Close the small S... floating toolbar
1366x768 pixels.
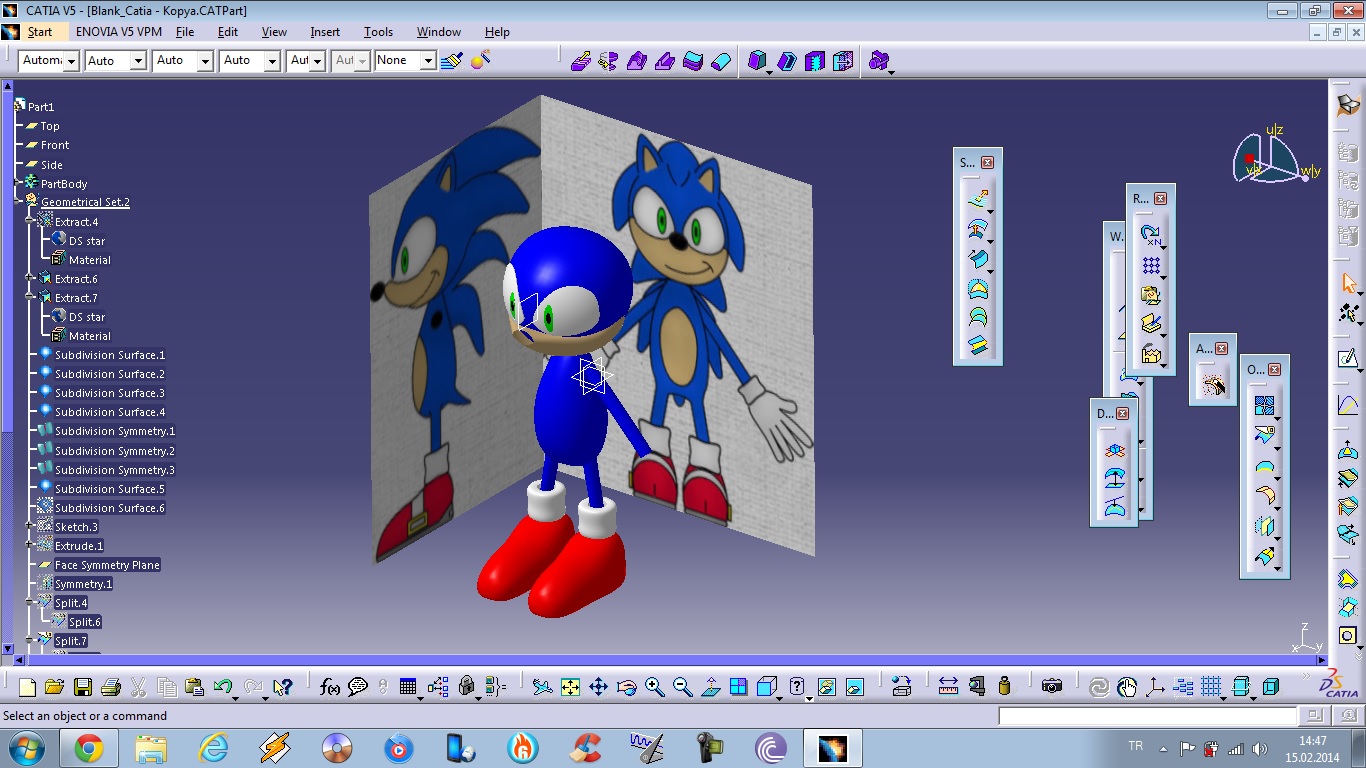click(x=987, y=162)
